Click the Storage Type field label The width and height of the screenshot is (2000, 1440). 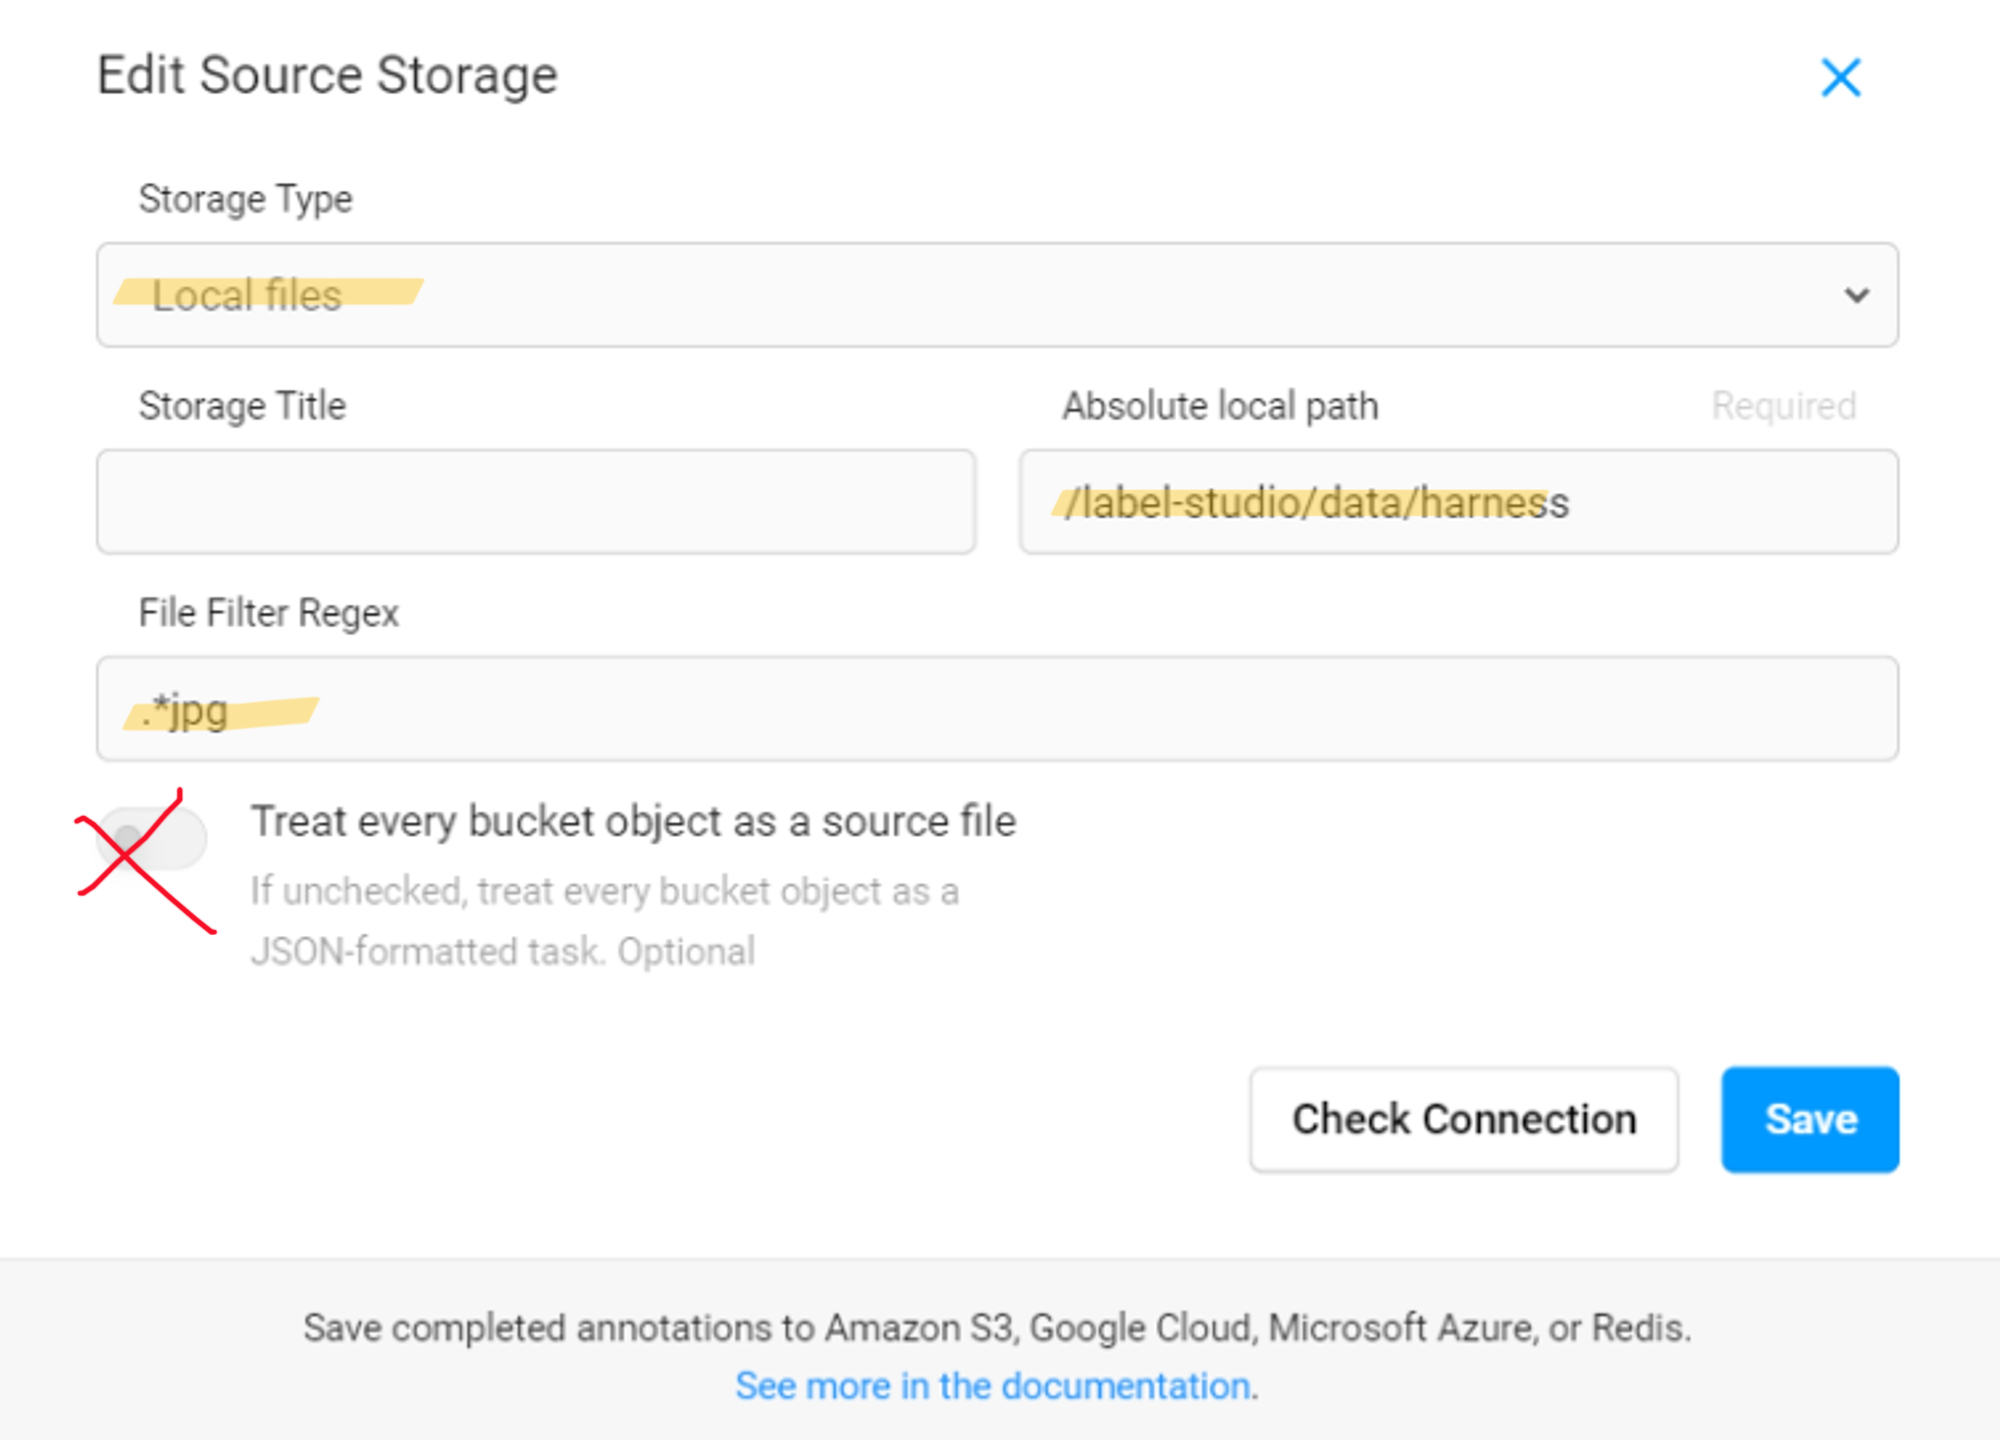coord(245,199)
